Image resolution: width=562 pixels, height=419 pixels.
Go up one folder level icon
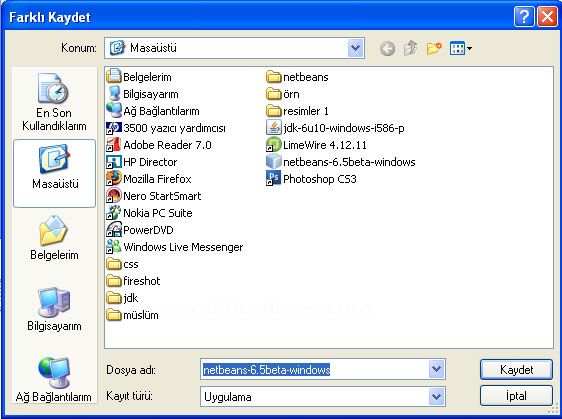(411, 48)
